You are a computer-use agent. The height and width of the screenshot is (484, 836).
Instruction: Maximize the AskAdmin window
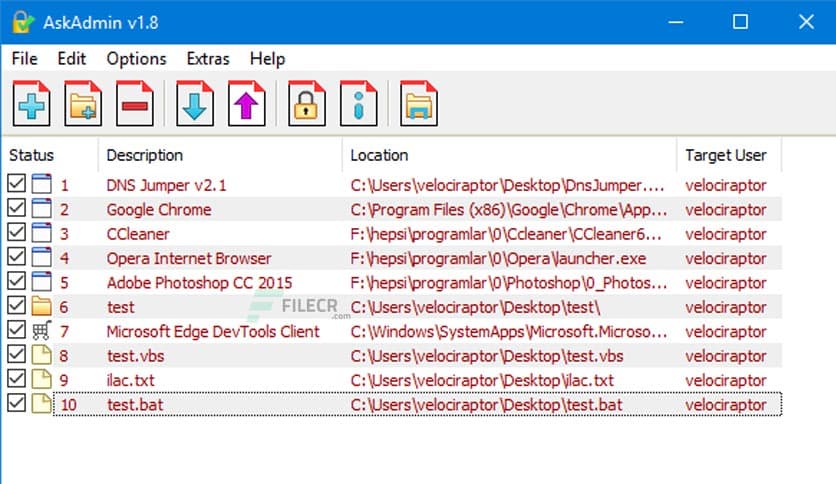tap(740, 22)
